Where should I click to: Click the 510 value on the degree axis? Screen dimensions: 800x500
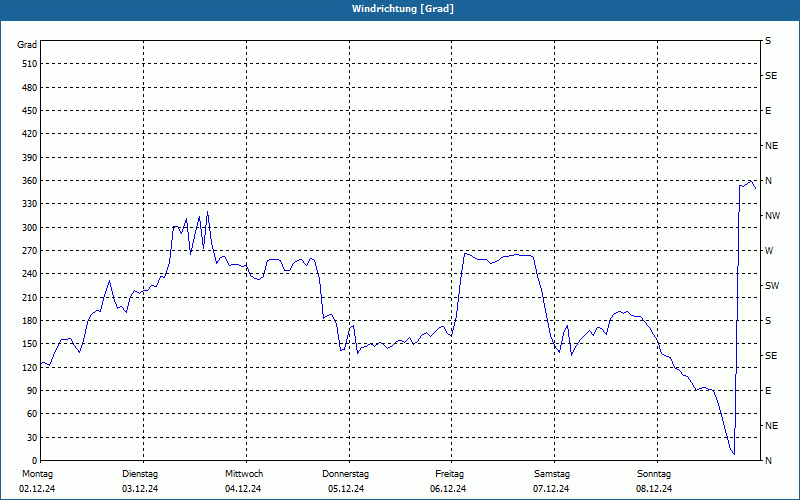click(x=30, y=64)
